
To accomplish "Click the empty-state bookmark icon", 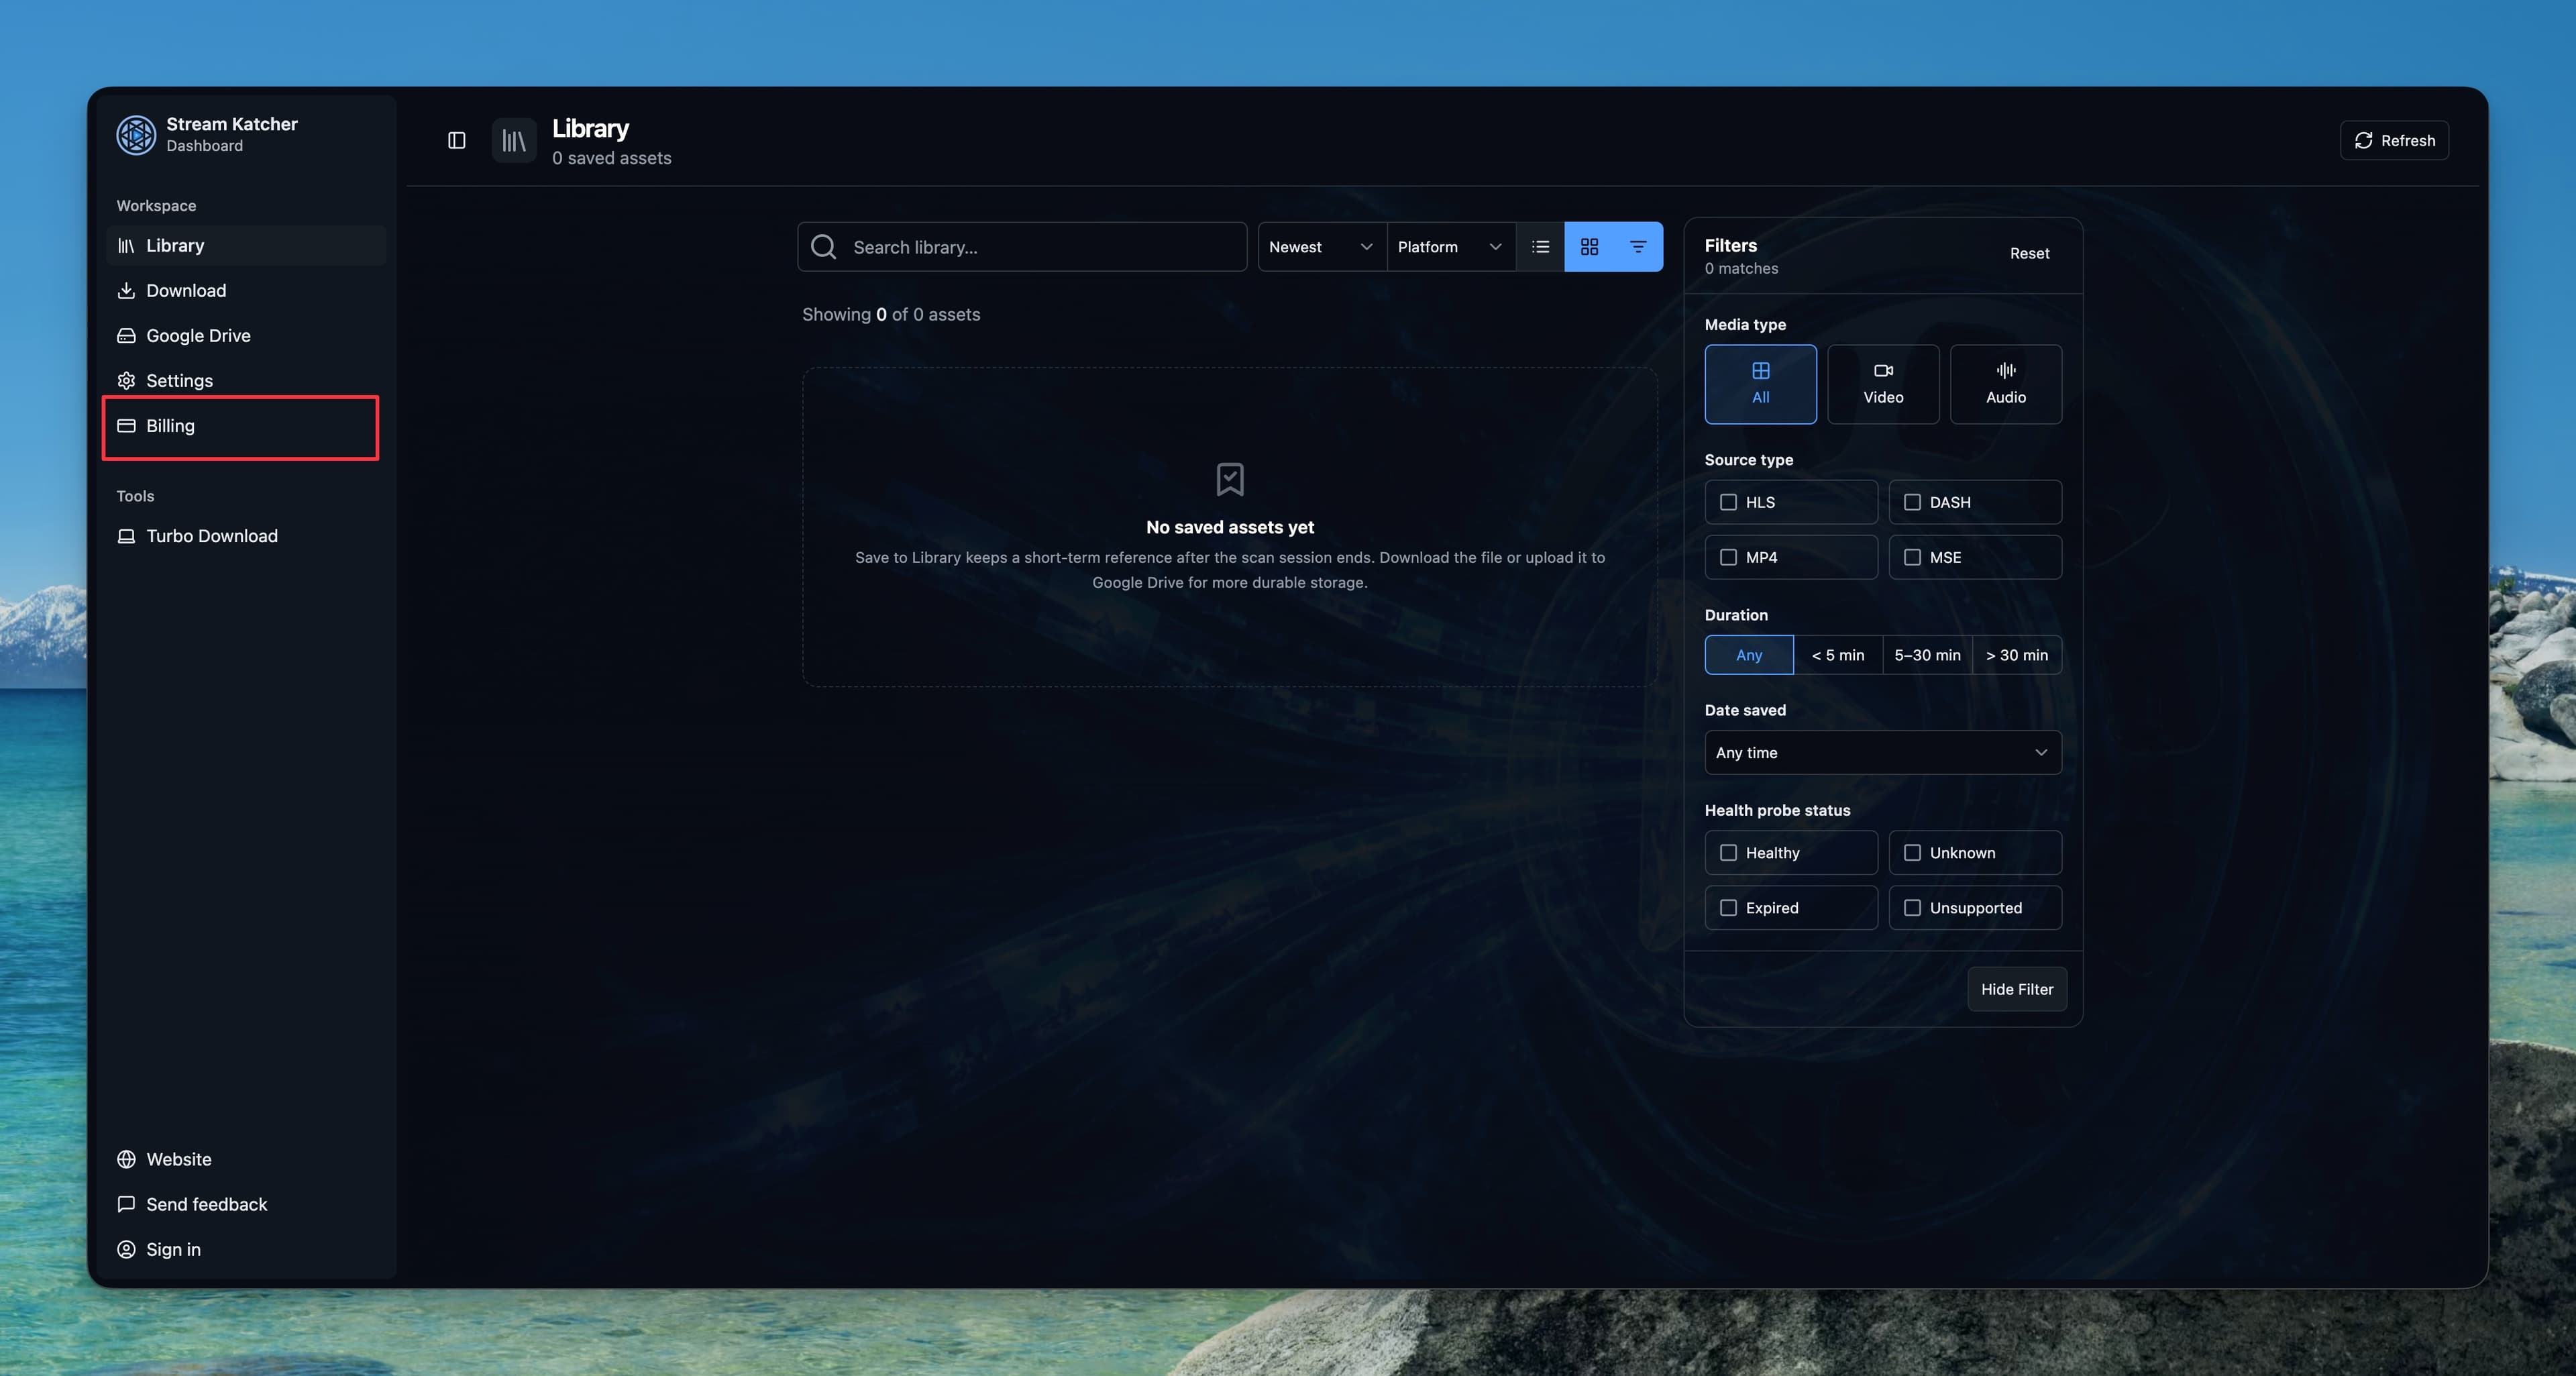I will [x=1230, y=479].
